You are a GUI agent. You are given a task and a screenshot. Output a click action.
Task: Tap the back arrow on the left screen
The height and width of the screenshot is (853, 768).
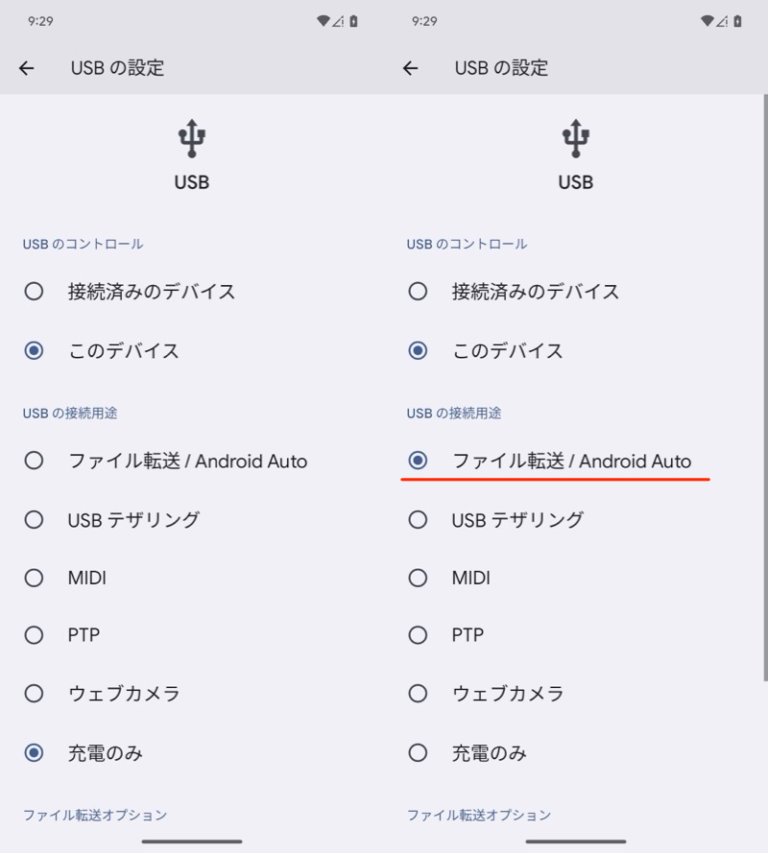(25, 68)
